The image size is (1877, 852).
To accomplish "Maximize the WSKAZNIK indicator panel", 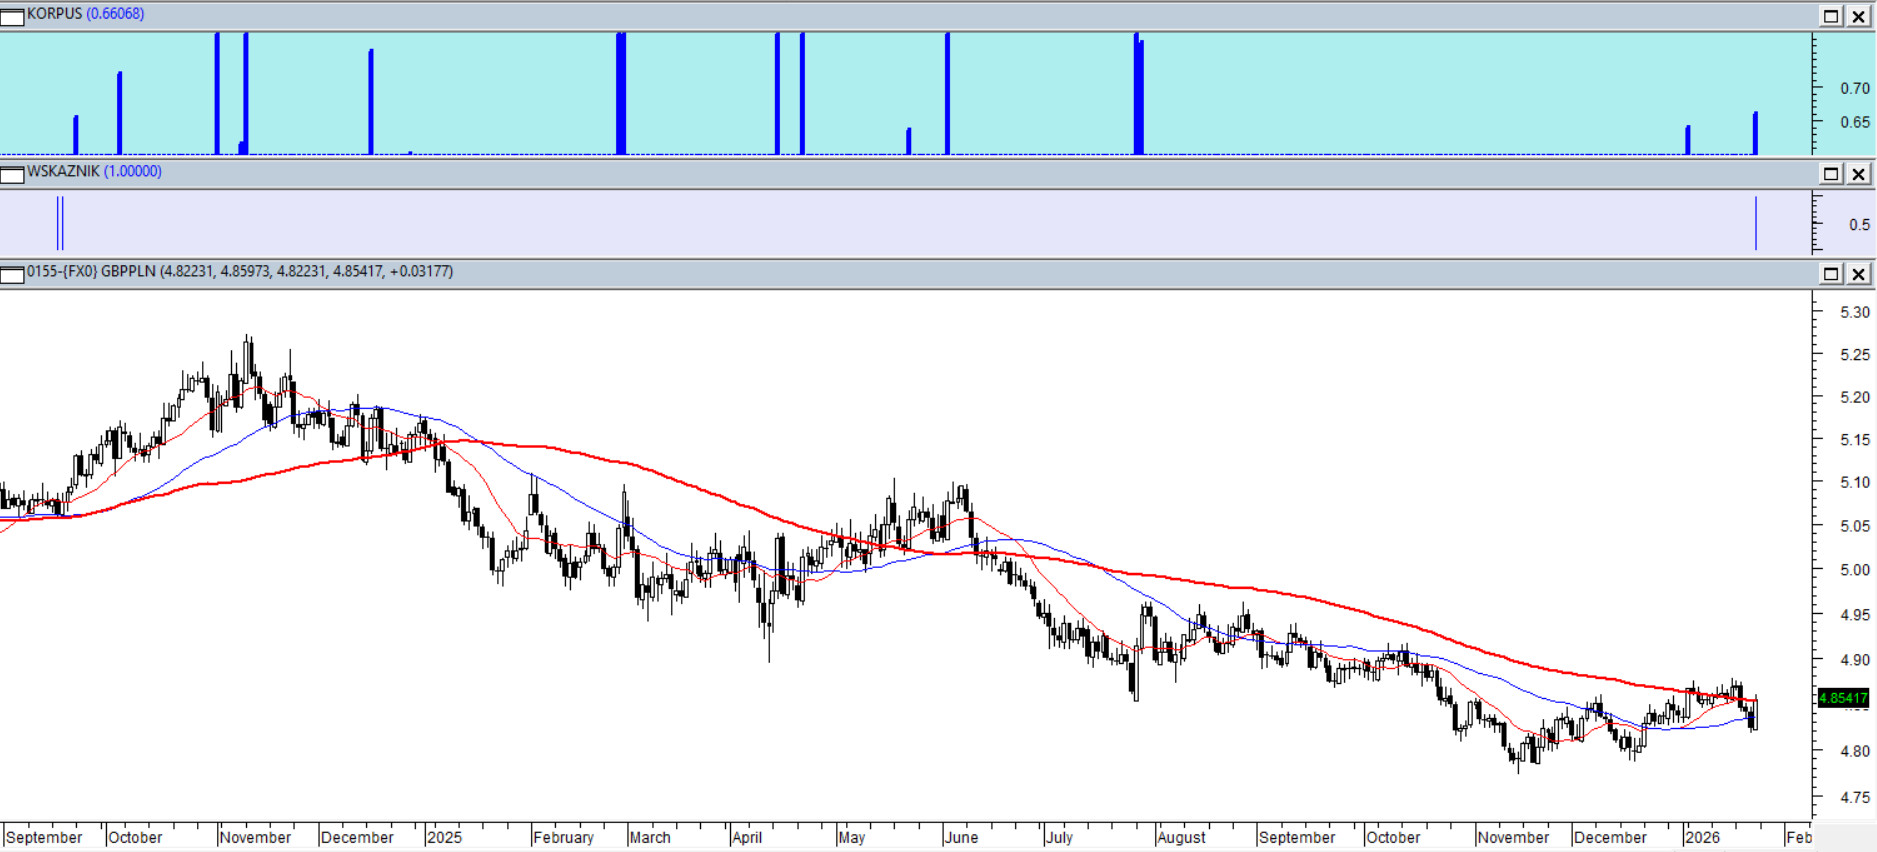I will 1831,174.
